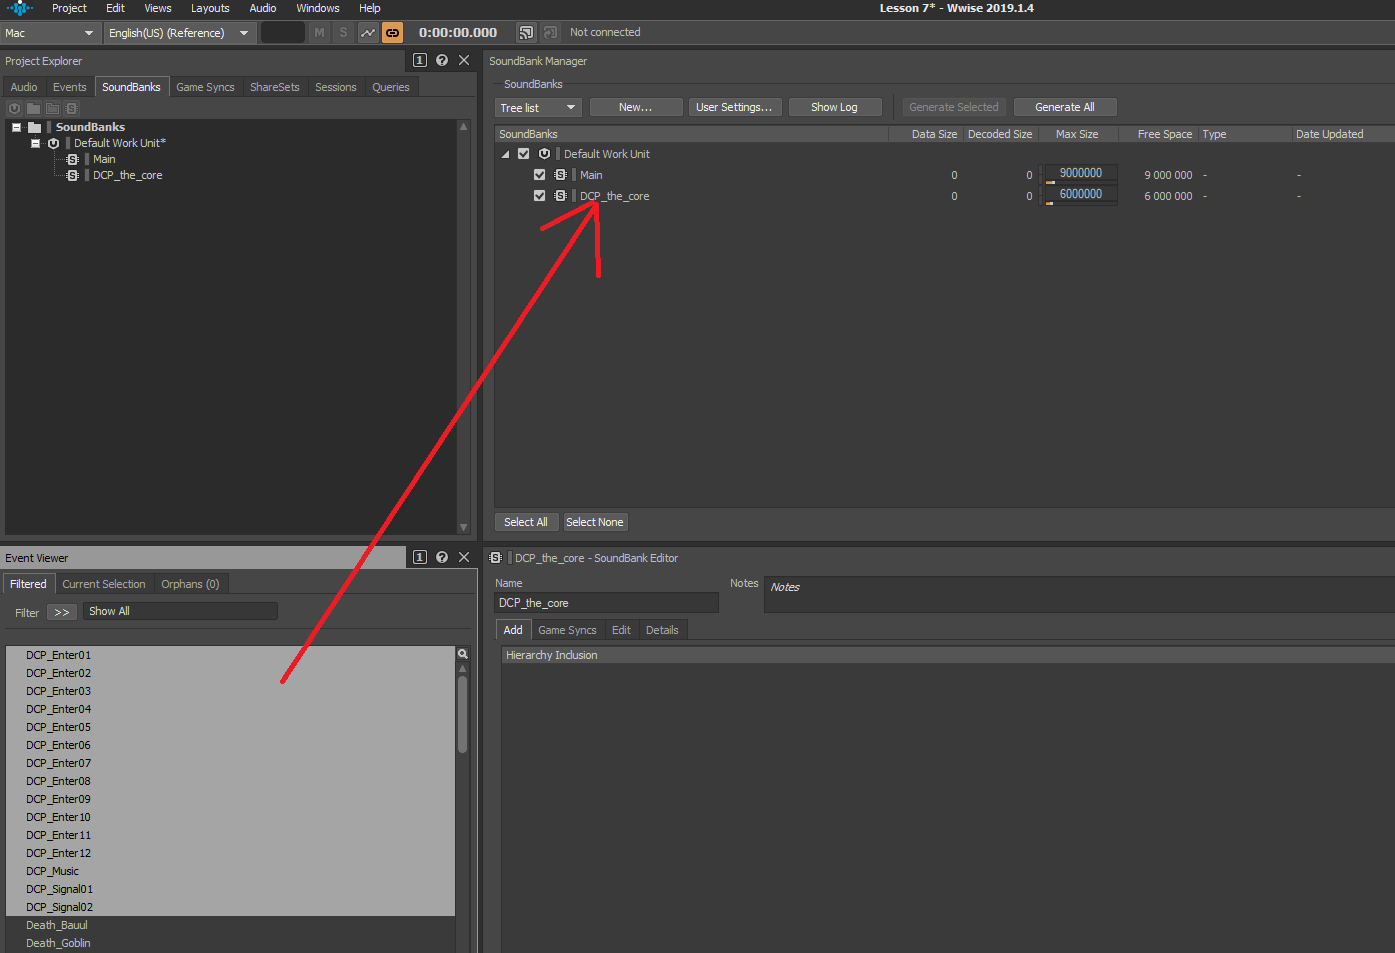Viewport: 1395px width, 953px height.
Task: Switch to Current Selection tab
Action: coord(104,584)
